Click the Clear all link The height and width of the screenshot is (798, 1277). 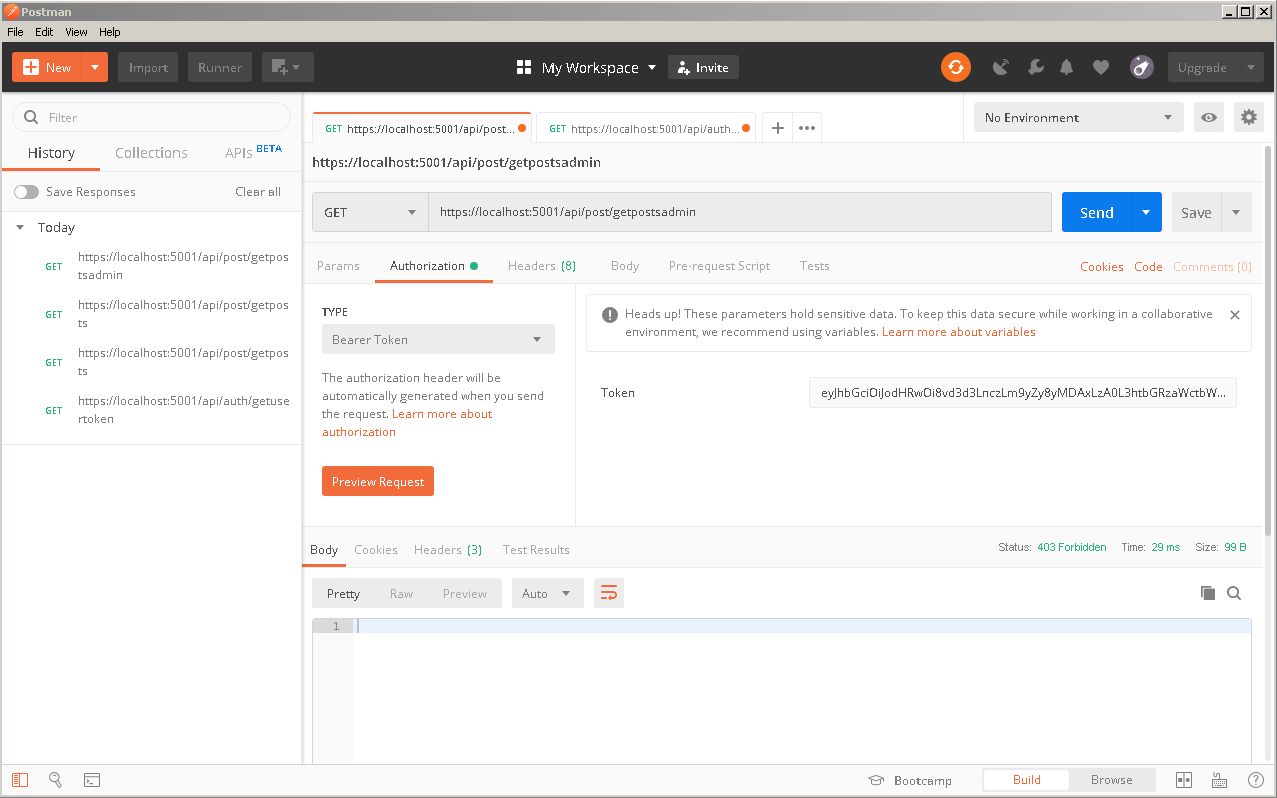click(x=258, y=192)
